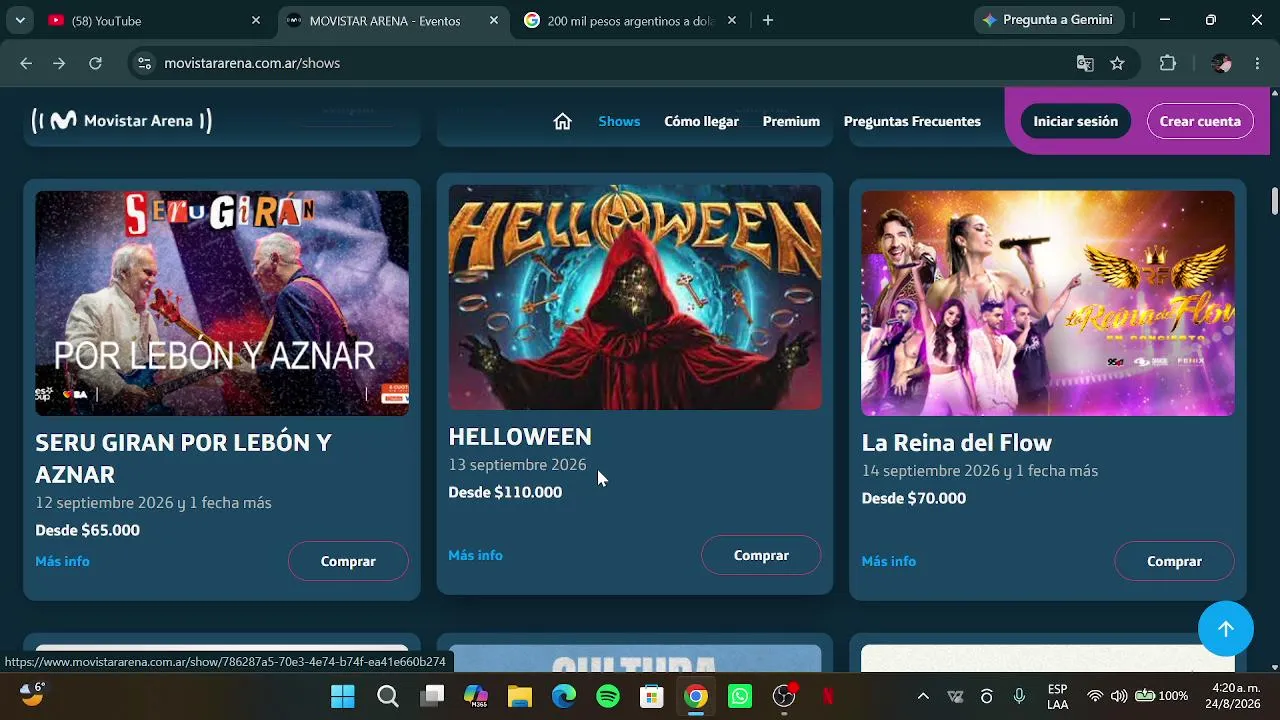This screenshot has width=1280, height=720.
Task: Select the MOVISTAR ARENA - Eventos tab
Action: click(391, 20)
